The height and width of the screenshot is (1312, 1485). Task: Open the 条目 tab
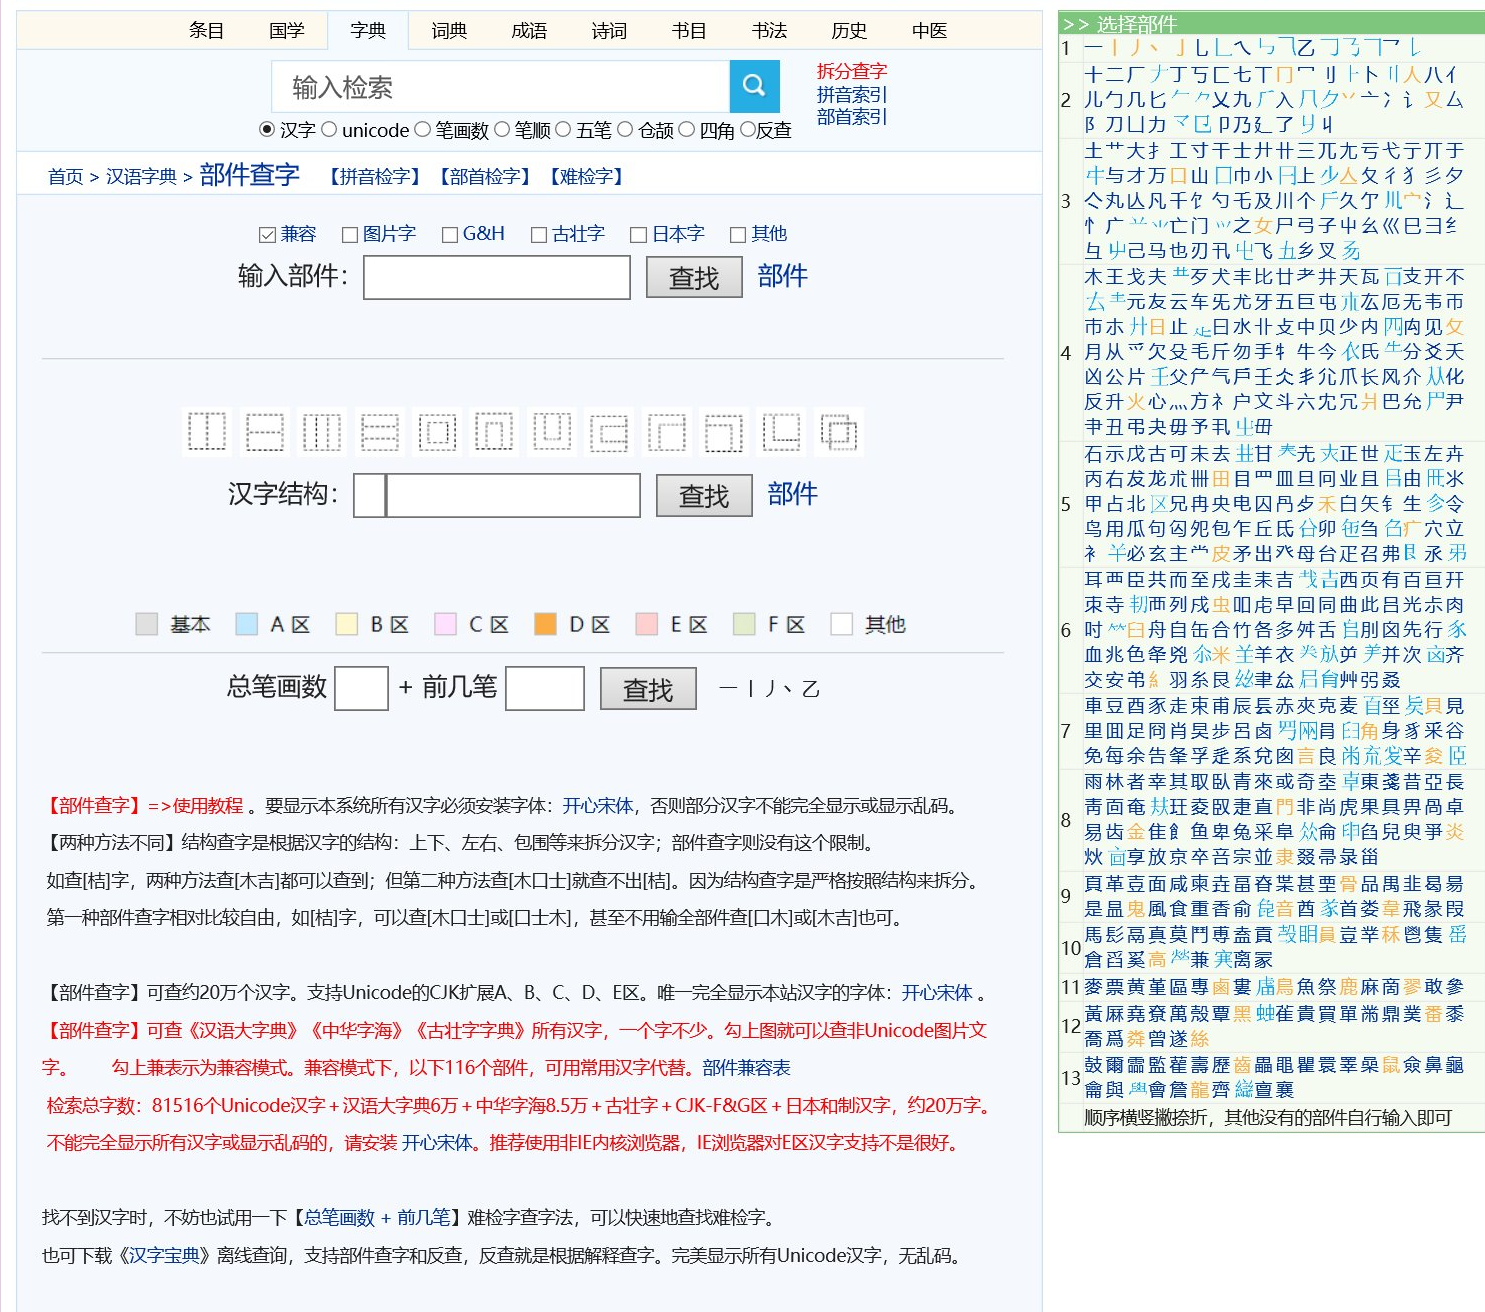[x=206, y=31]
